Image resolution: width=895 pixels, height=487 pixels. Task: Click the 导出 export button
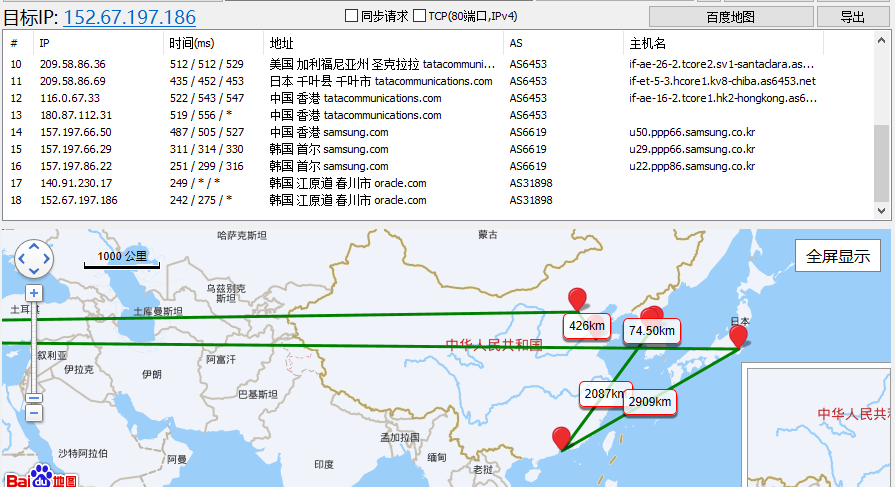click(853, 17)
